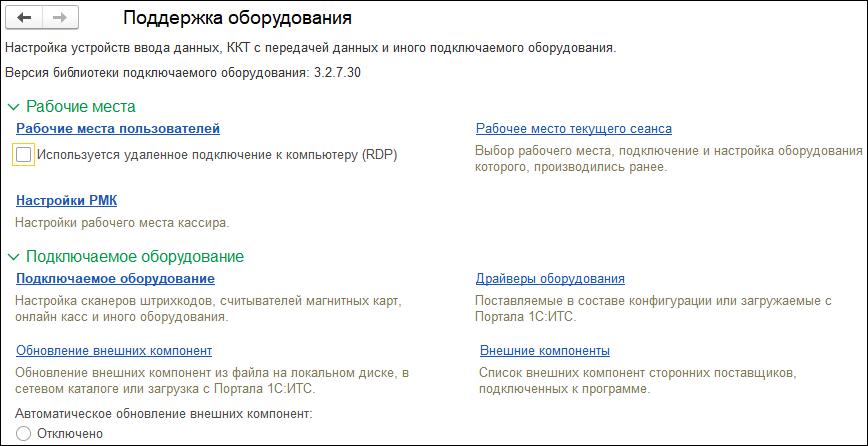
Task: Click the forward arrow navigation button
Action: tap(61, 19)
